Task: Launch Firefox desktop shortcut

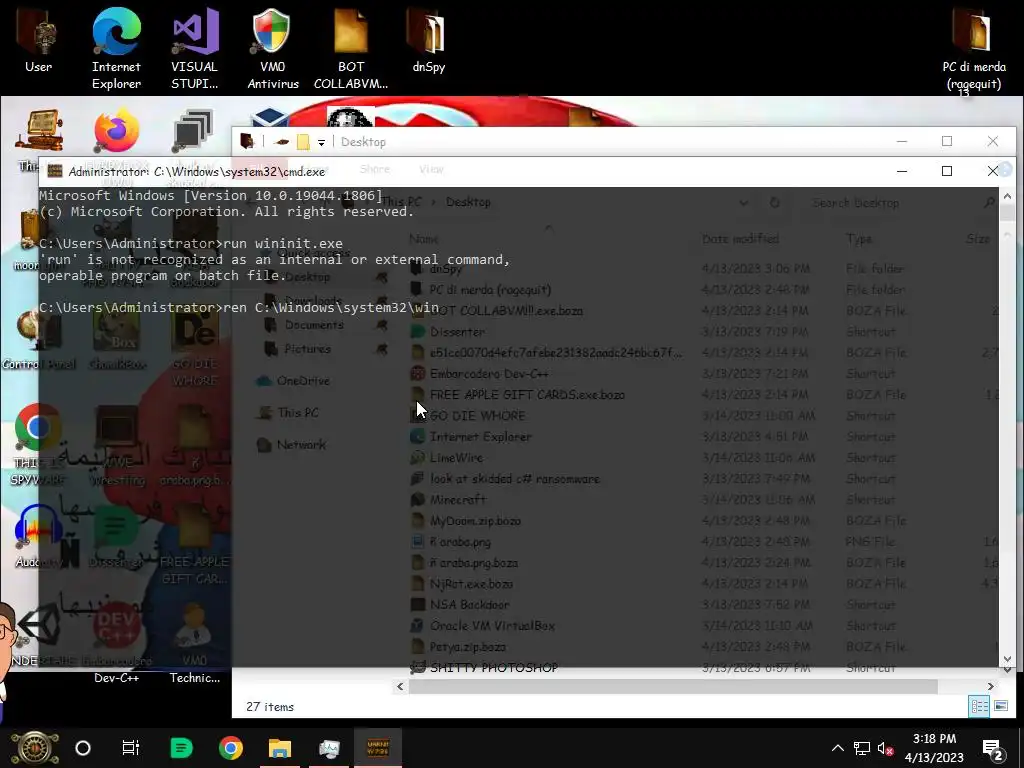Action: [116, 131]
